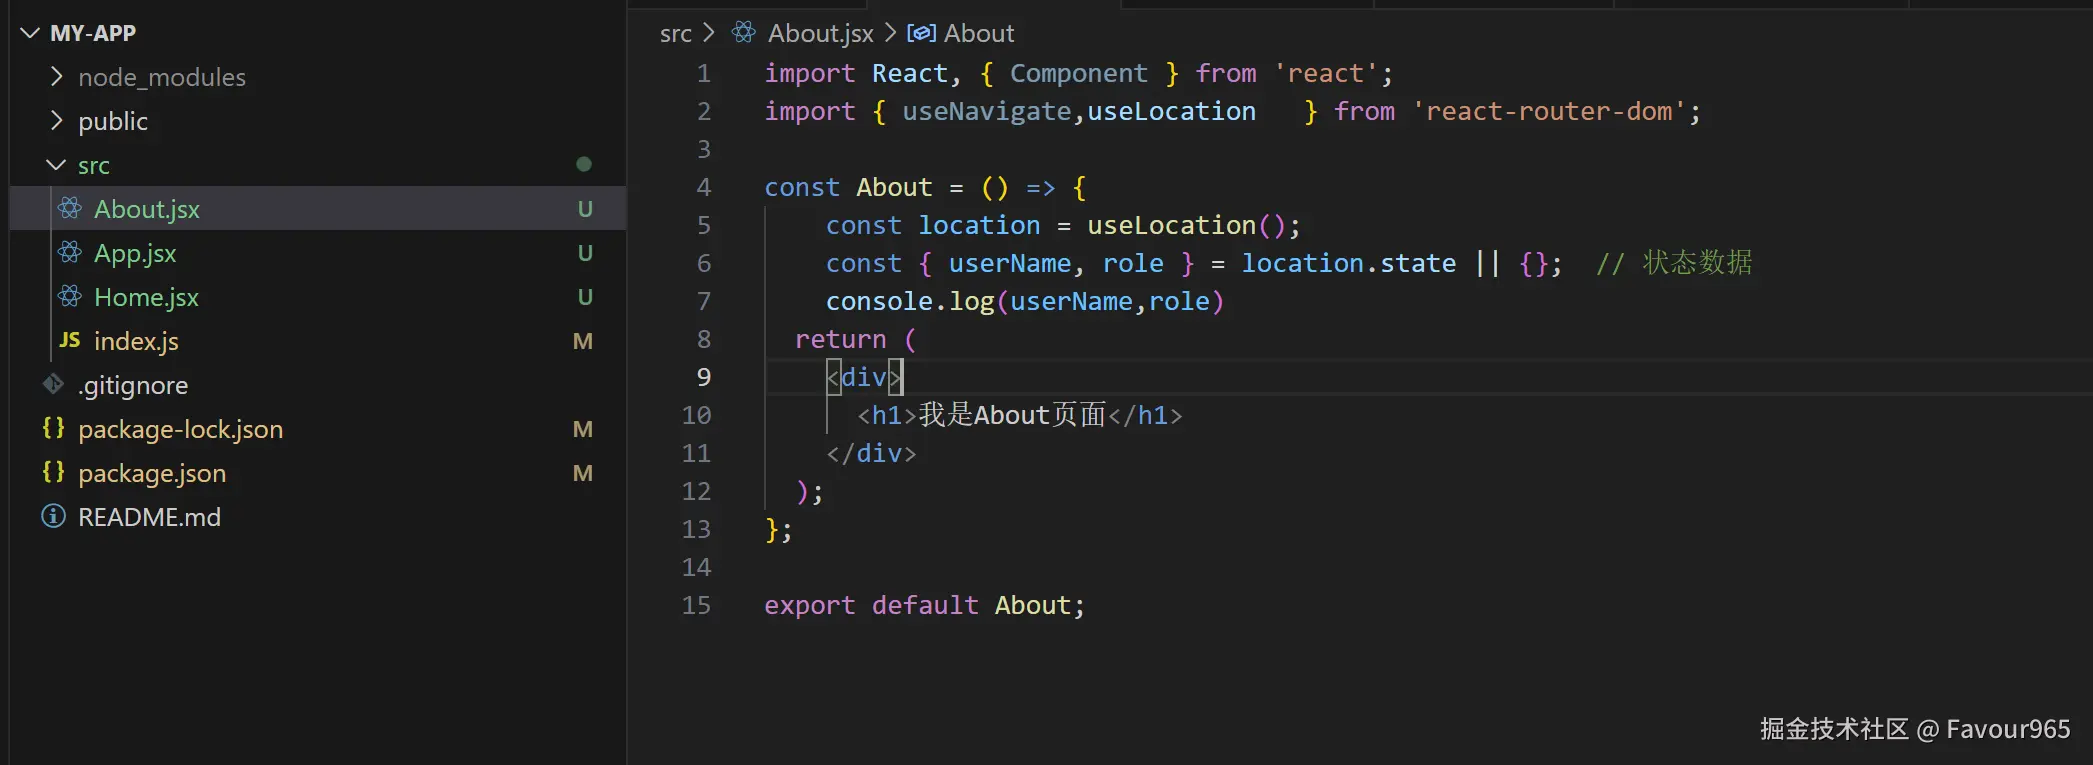Click the h1 heading text on line 10

(1012, 414)
